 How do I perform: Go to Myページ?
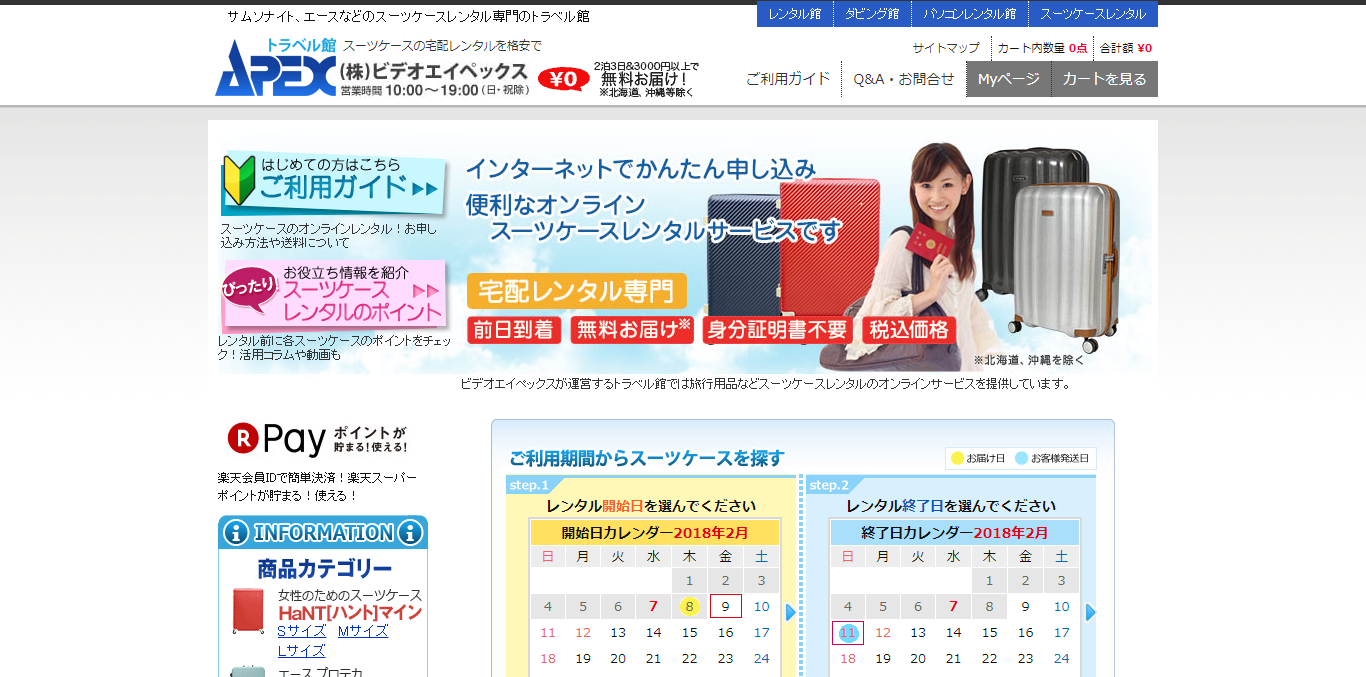1009,79
